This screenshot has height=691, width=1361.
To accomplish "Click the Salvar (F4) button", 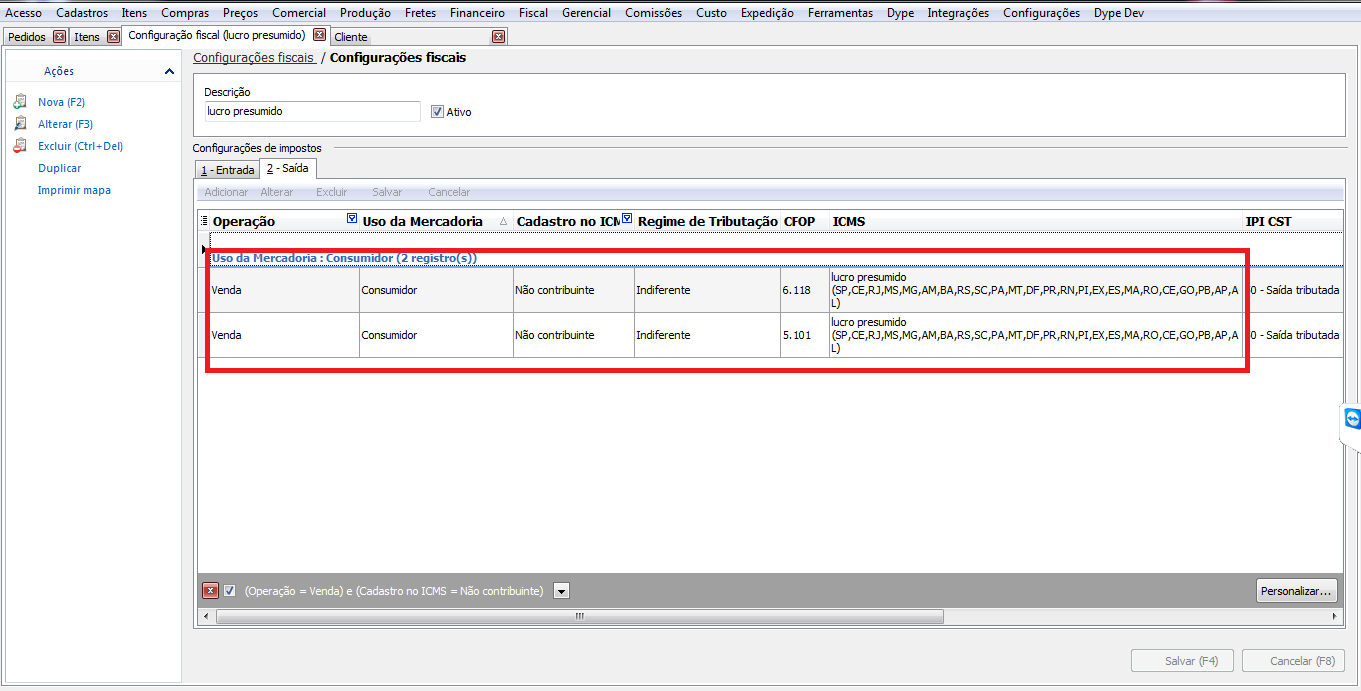I will click(x=1184, y=661).
